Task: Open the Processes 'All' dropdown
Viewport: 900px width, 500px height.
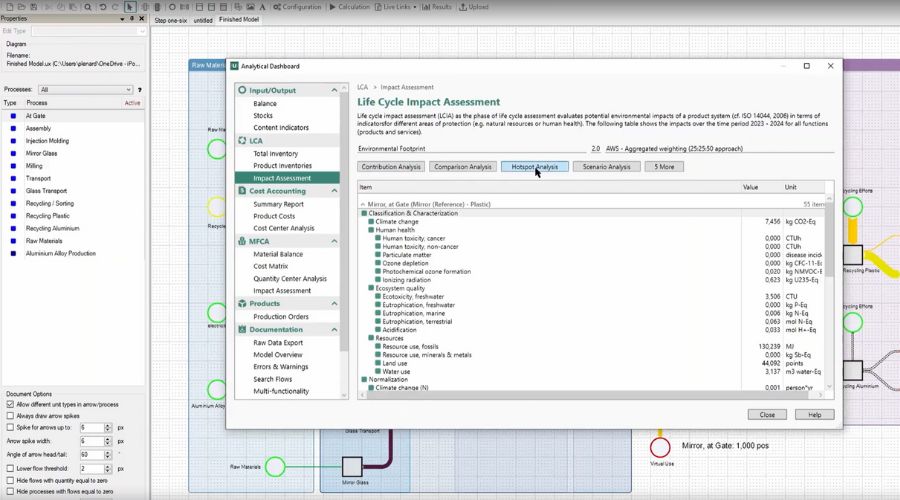Action: pos(86,90)
